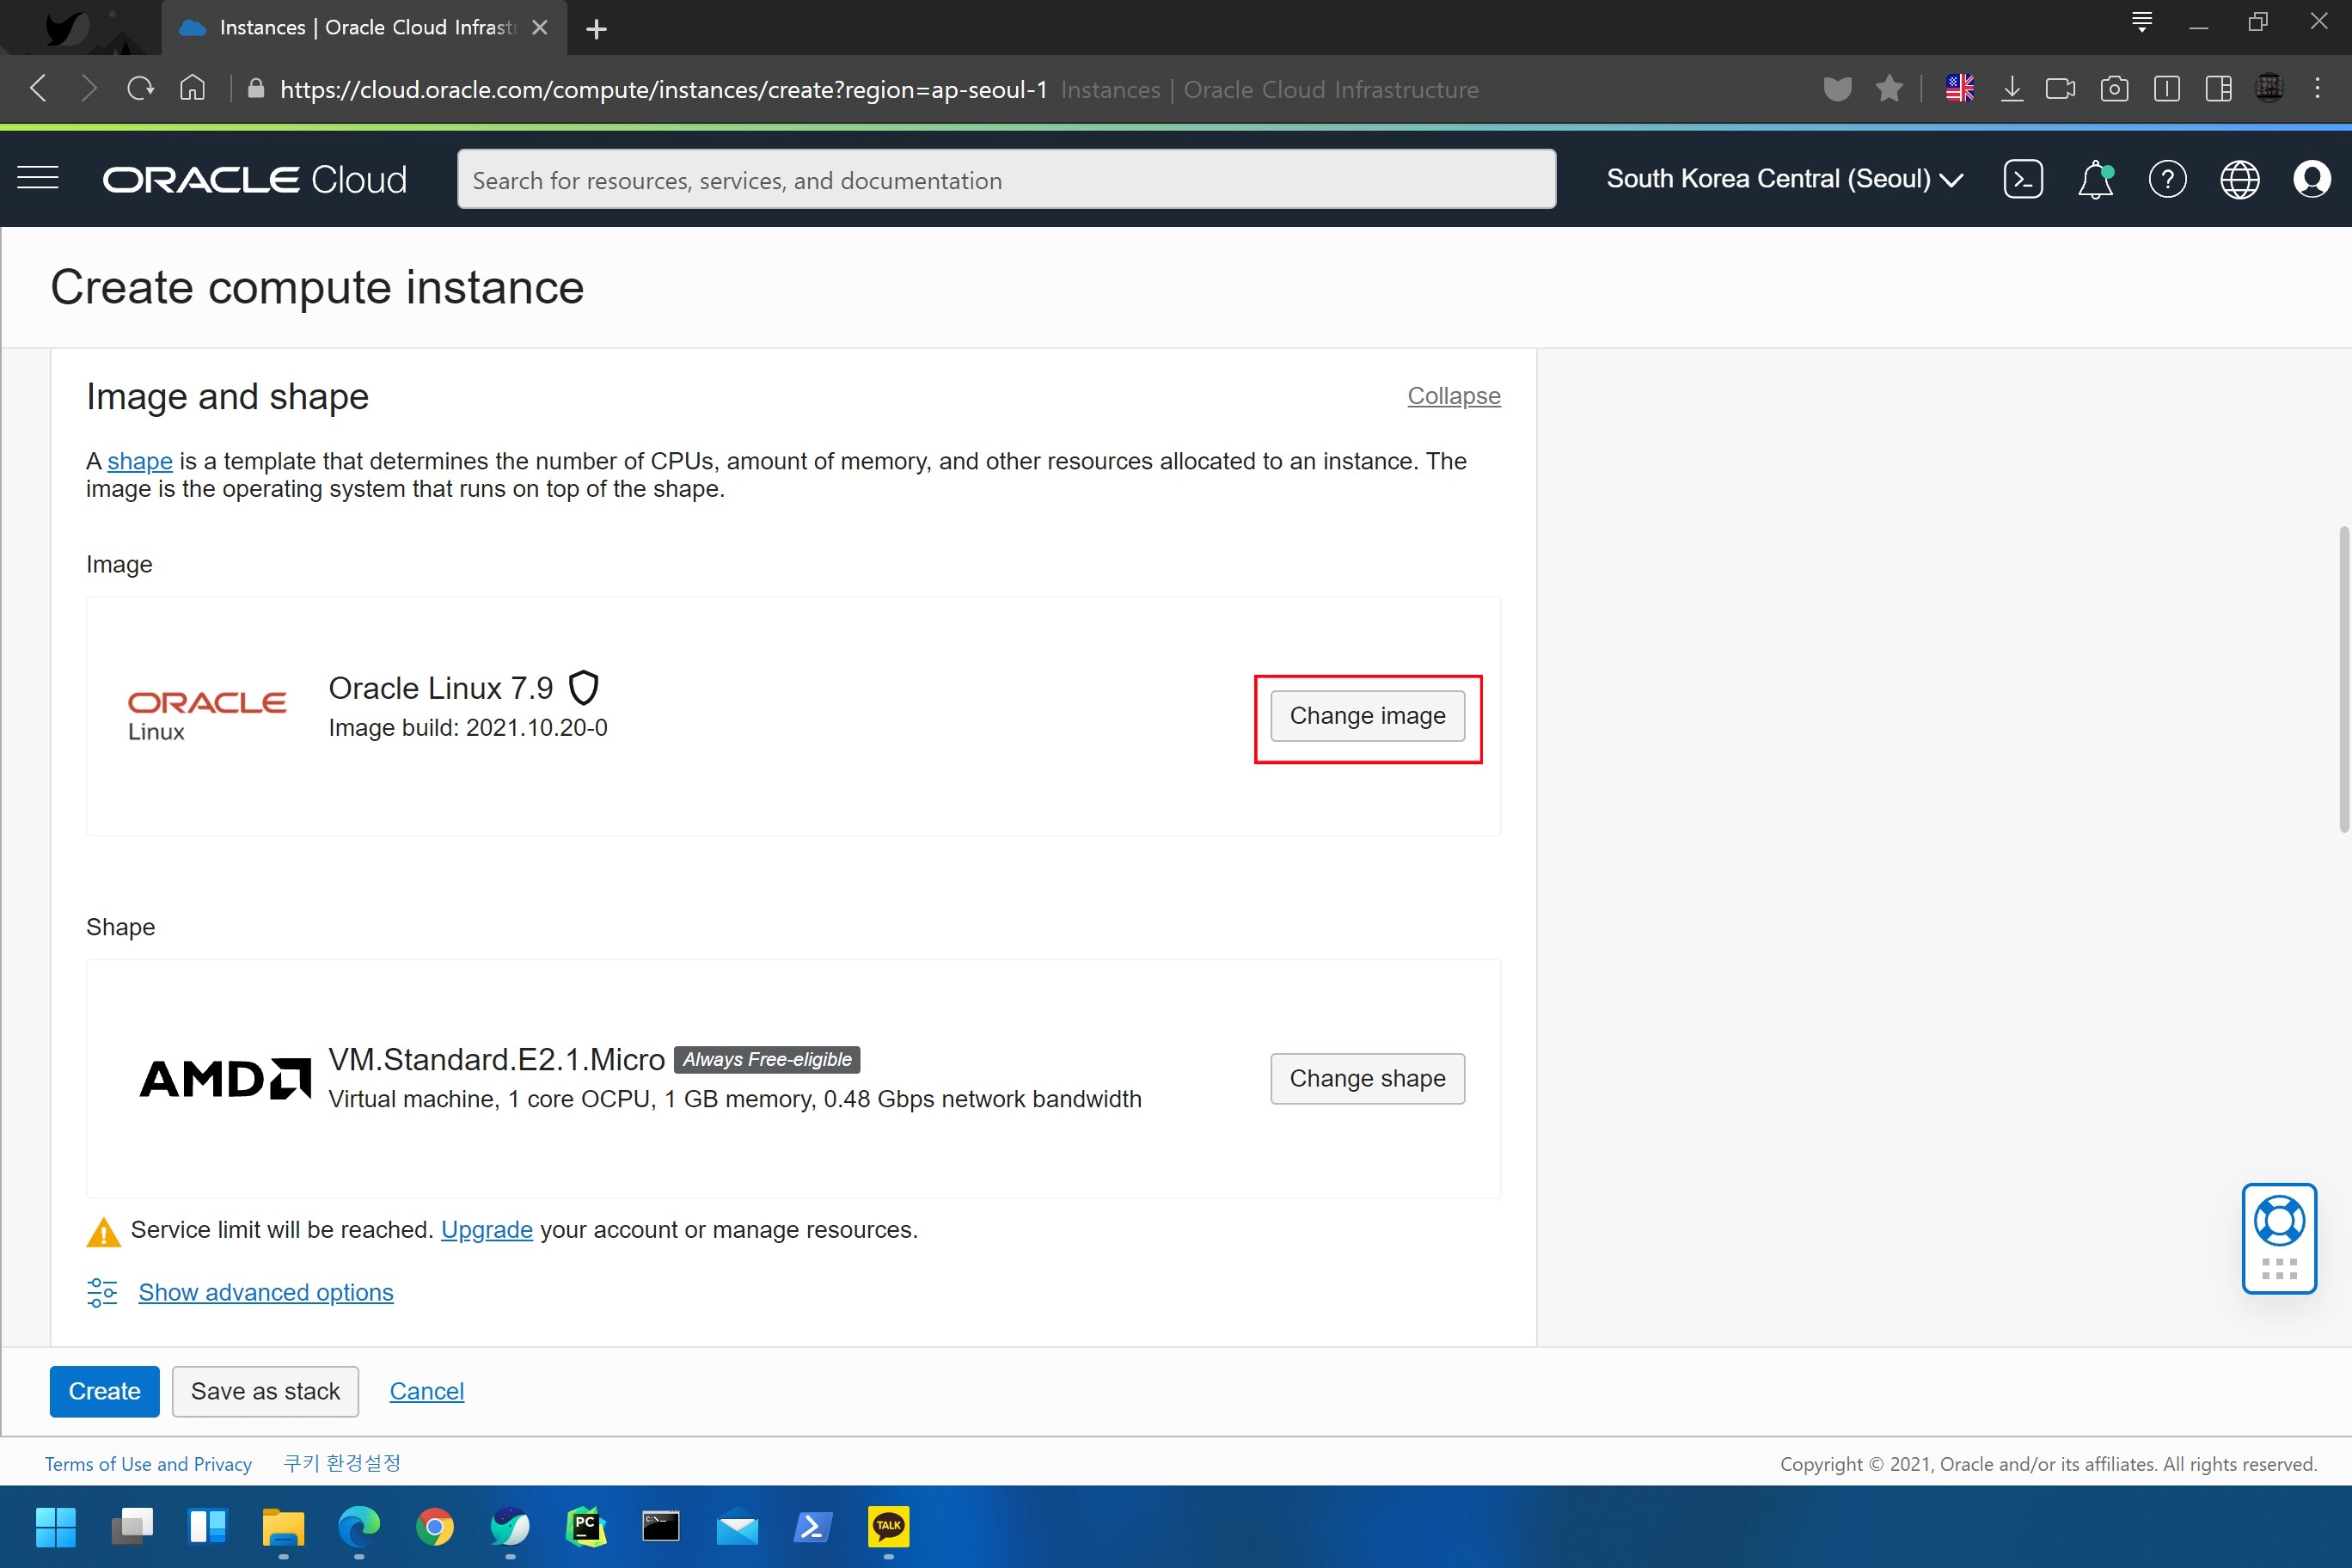Click the browser screenshot camera icon
2352x1568 pixels.
(2114, 89)
